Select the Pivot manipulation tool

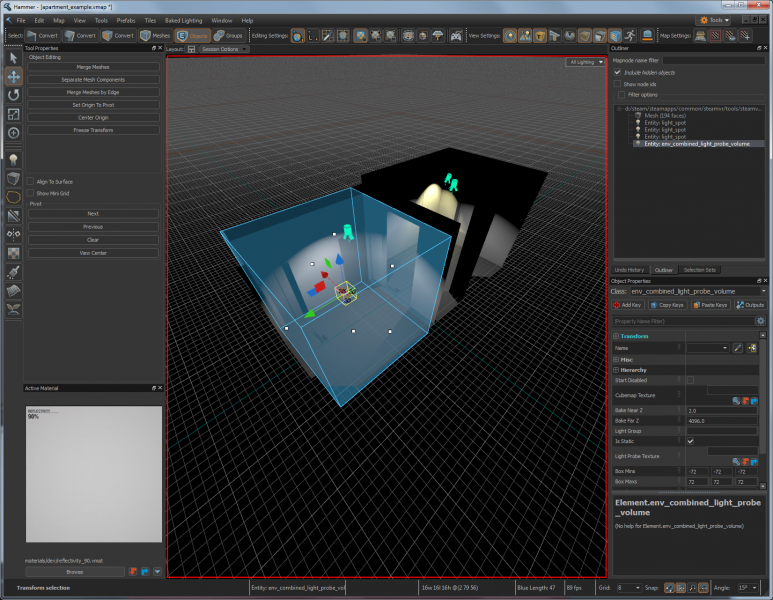click(x=13, y=133)
